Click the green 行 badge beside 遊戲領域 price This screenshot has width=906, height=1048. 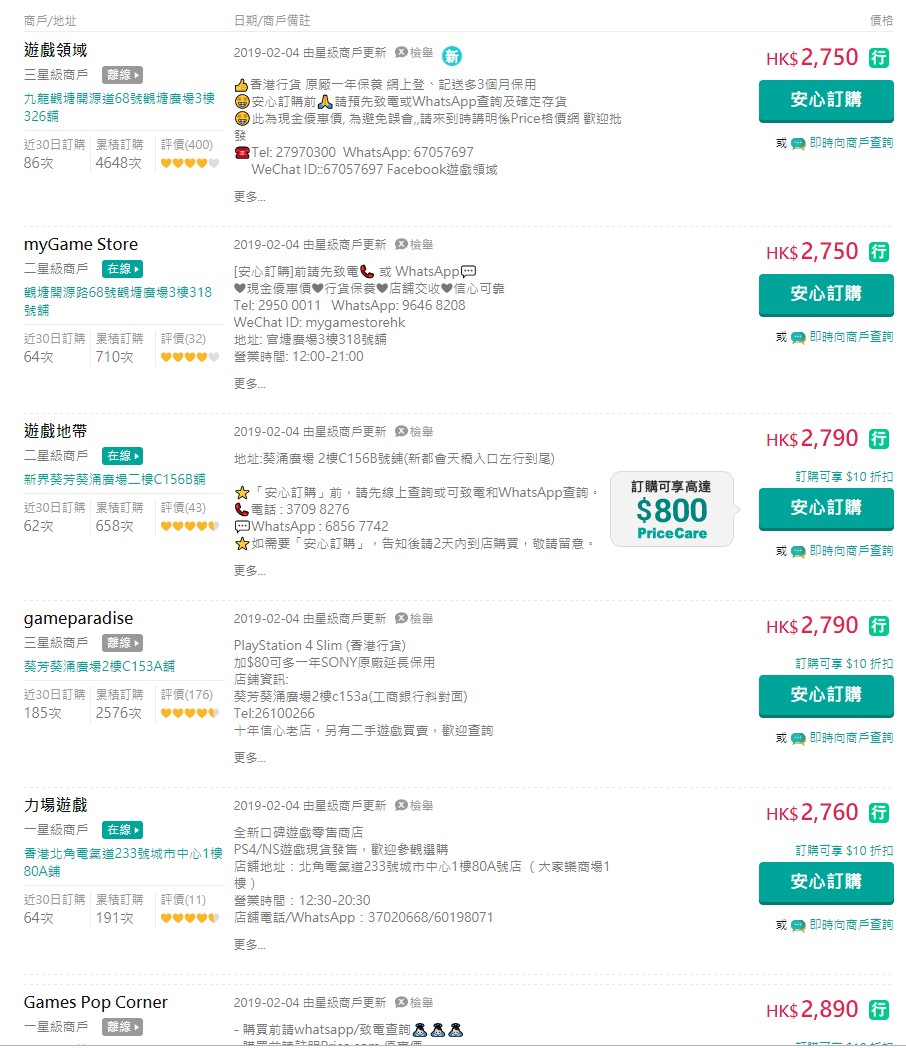pos(879,58)
